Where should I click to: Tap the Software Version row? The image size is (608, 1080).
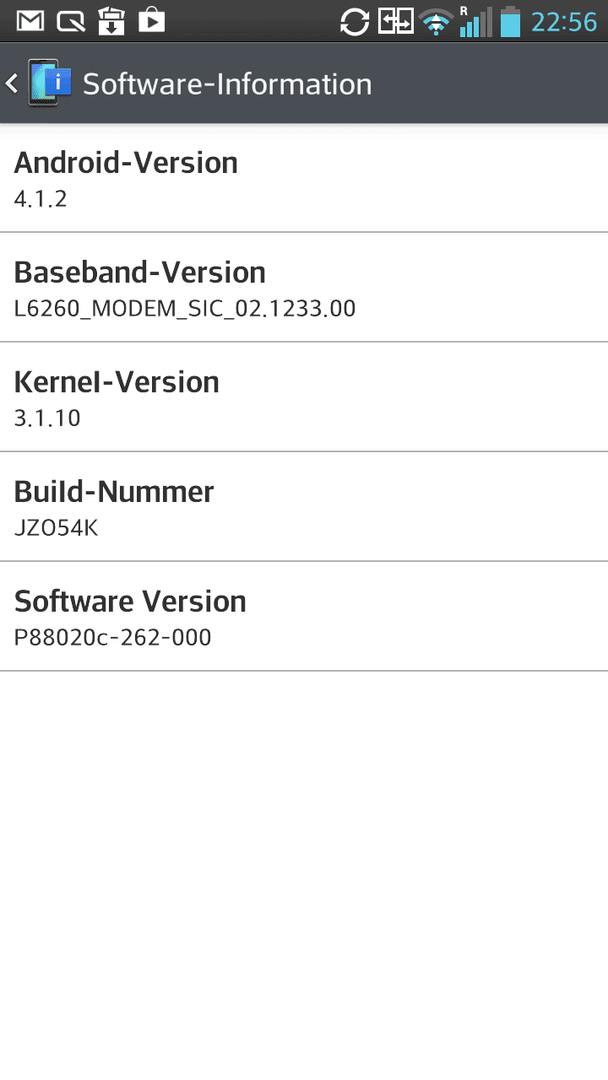[304, 616]
